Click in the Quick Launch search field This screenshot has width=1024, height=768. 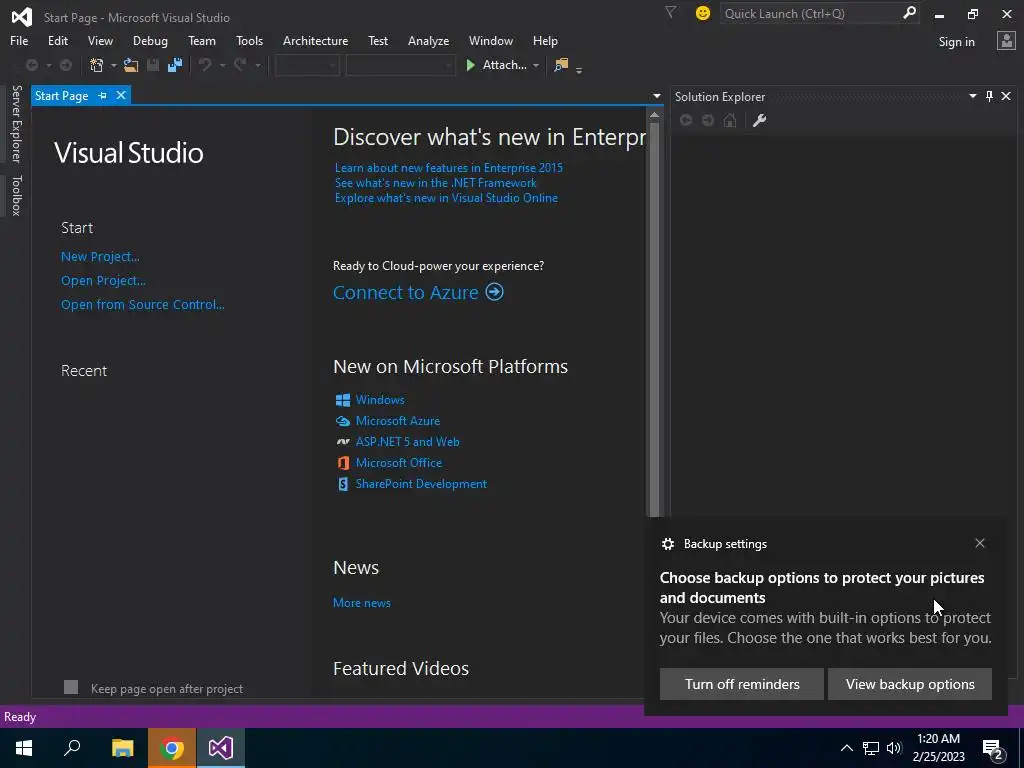click(810, 13)
